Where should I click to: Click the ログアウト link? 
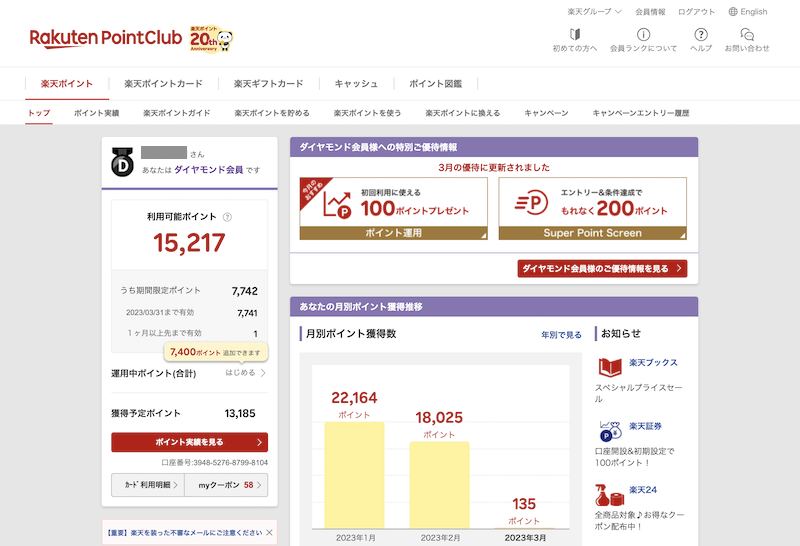click(x=696, y=12)
